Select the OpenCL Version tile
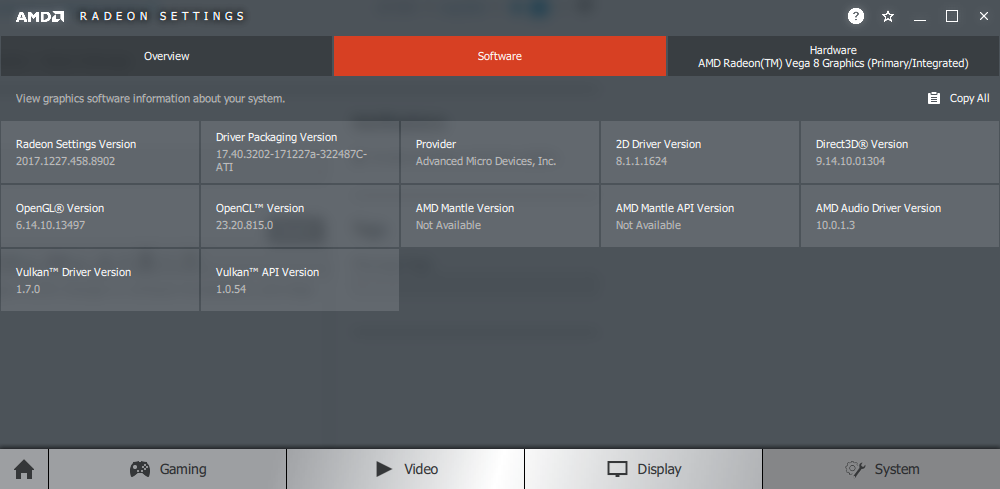 300,216
